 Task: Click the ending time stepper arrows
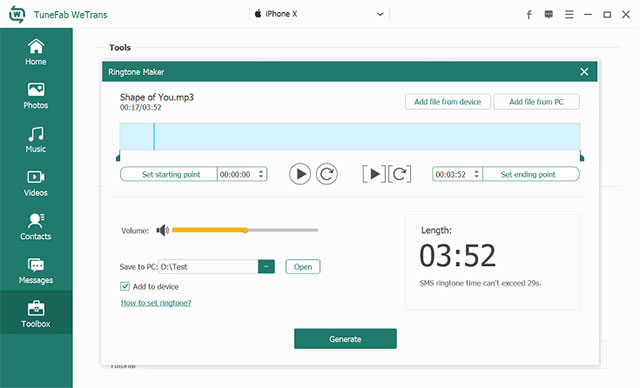tap(476, 174)
